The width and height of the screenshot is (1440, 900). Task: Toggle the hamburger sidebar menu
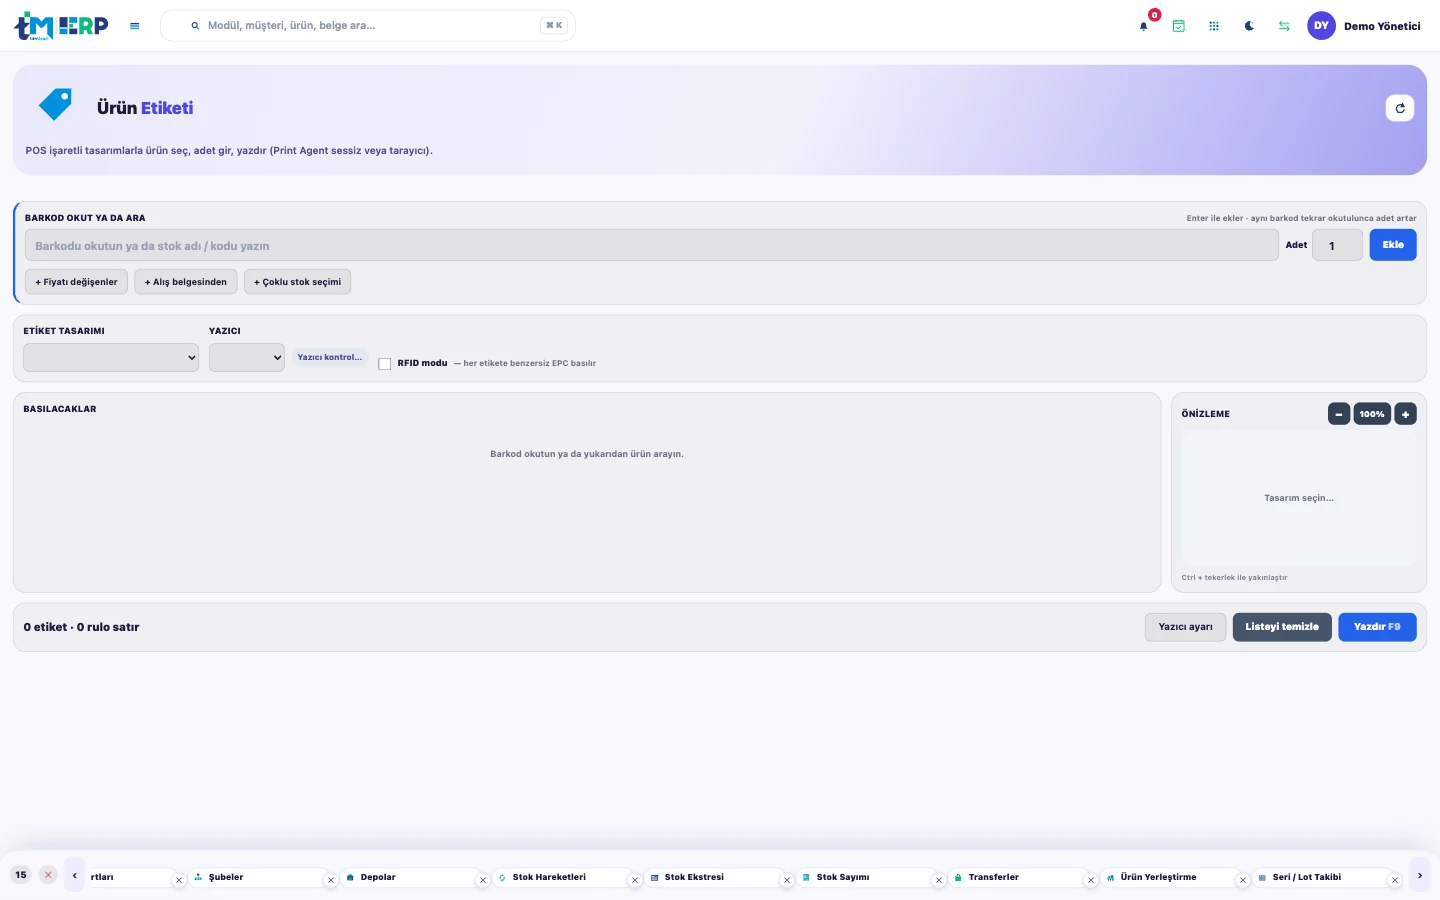pyautogui.click(x=135, y=26)
